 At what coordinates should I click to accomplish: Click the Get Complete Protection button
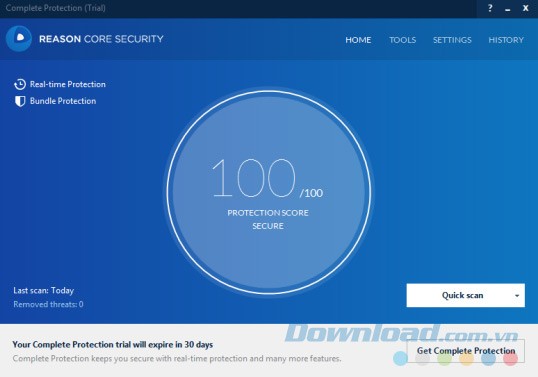pos(466,351)
